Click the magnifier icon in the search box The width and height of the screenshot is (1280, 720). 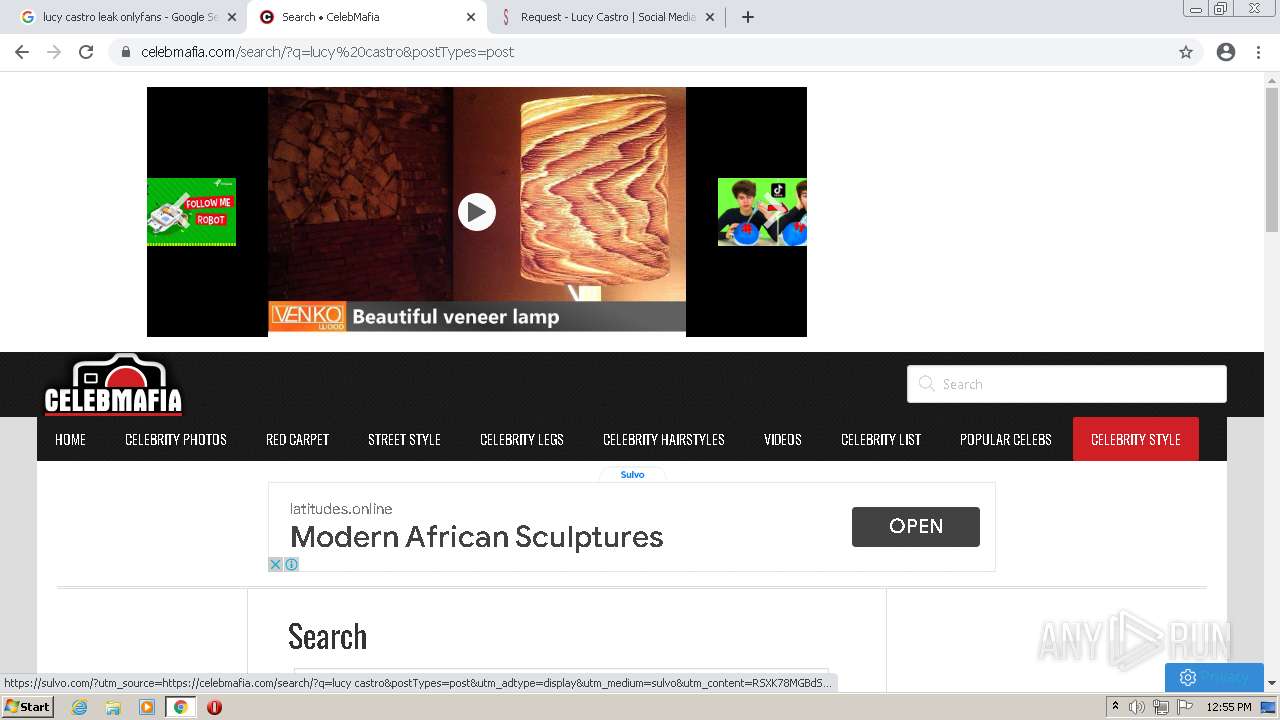click(x=926, y=384)
